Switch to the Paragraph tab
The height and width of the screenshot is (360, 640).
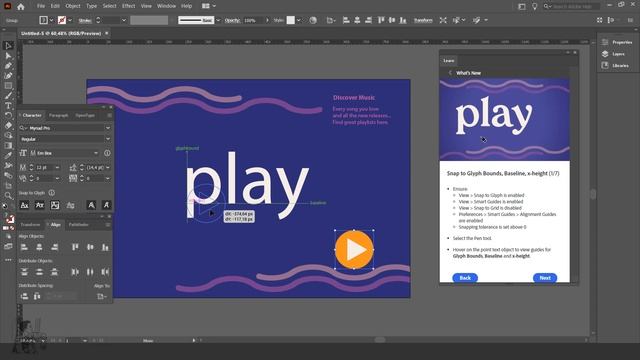click(x=58, y=116)
